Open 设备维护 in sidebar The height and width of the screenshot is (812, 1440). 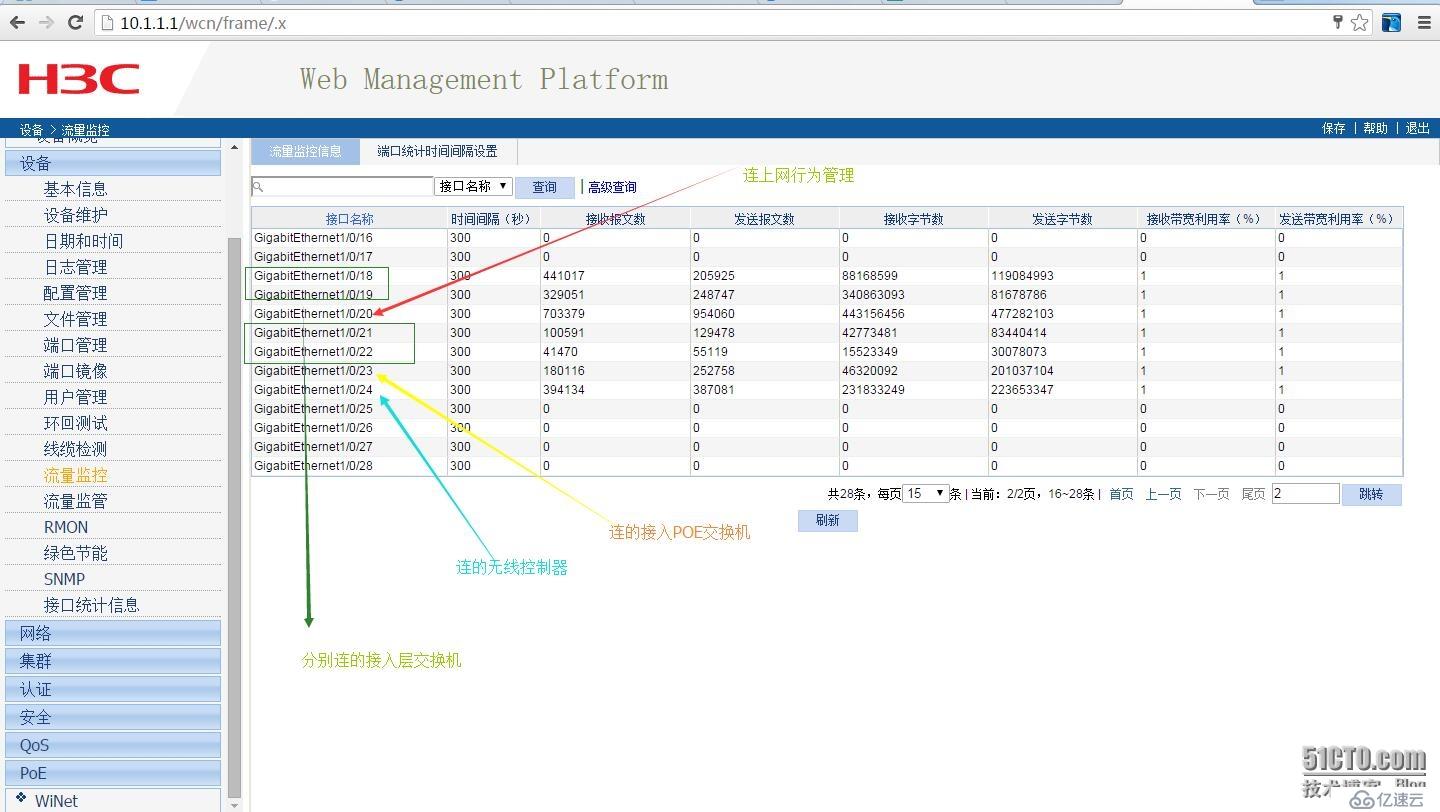[75, 215]
